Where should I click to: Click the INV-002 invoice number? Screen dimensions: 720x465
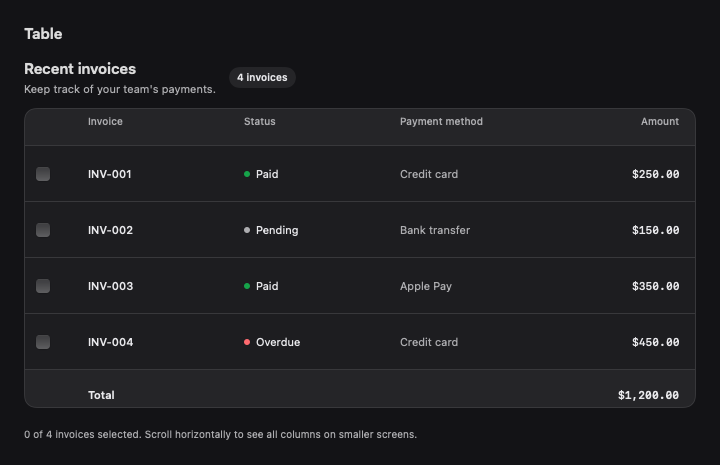coord(110,230)
